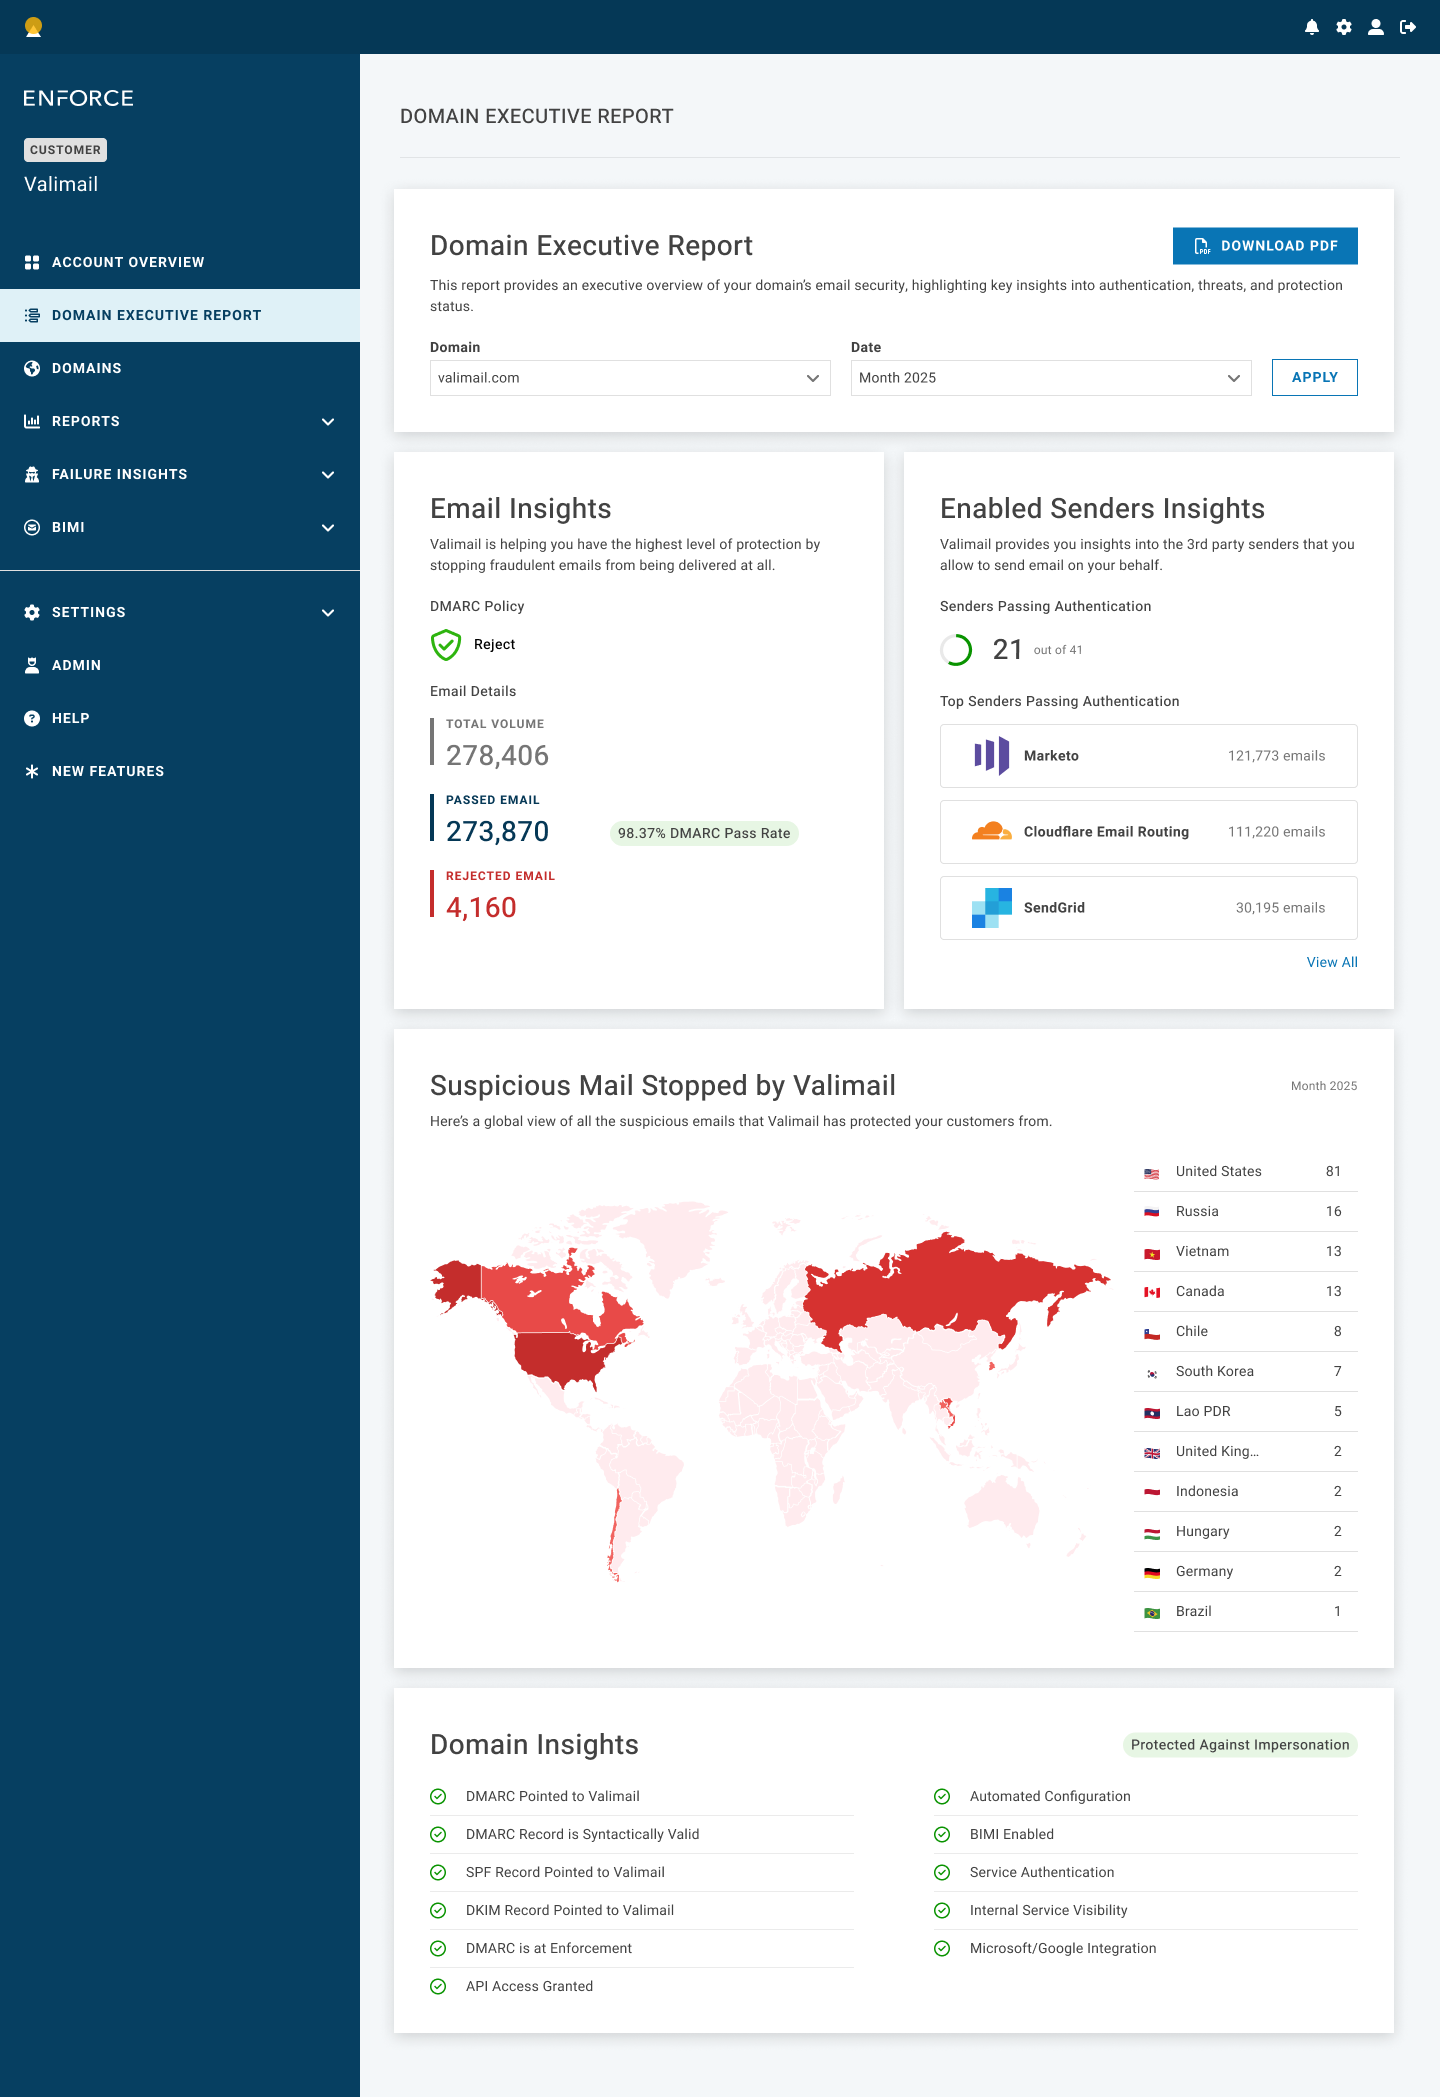
Task: Click the DMARC Pointed to Valimail checkmark
Action: [438, 1797]
